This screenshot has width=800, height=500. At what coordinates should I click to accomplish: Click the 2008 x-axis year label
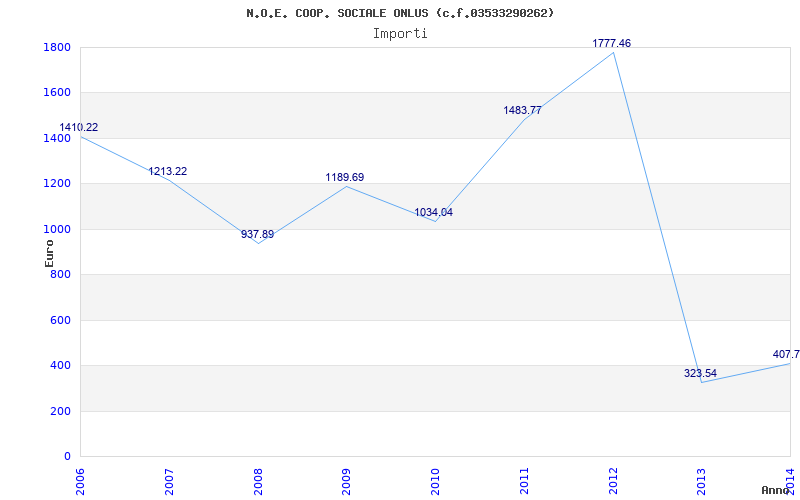pos(258,482)
